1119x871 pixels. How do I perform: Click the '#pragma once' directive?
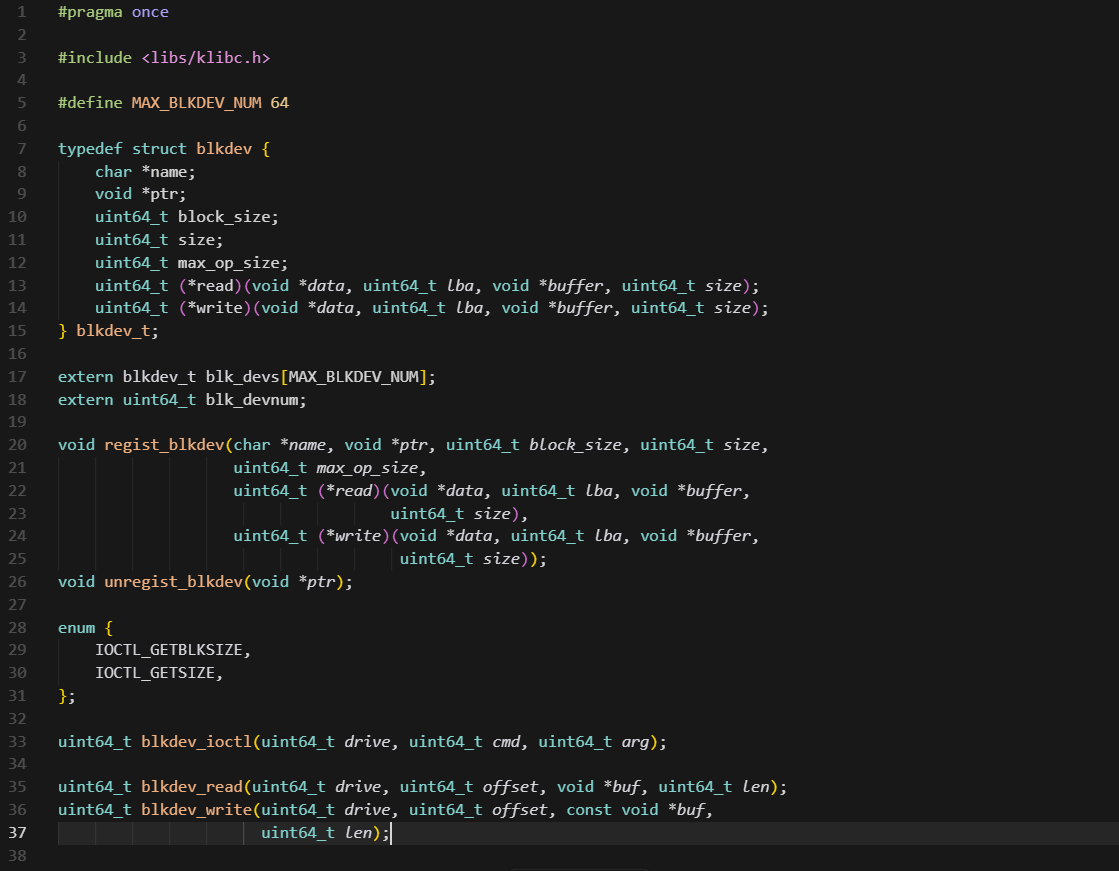click(113, 12)
